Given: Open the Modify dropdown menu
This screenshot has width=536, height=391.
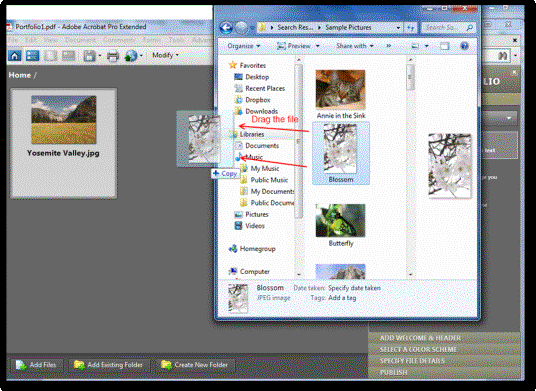Looking at the screenshot, I should [165, 55].
